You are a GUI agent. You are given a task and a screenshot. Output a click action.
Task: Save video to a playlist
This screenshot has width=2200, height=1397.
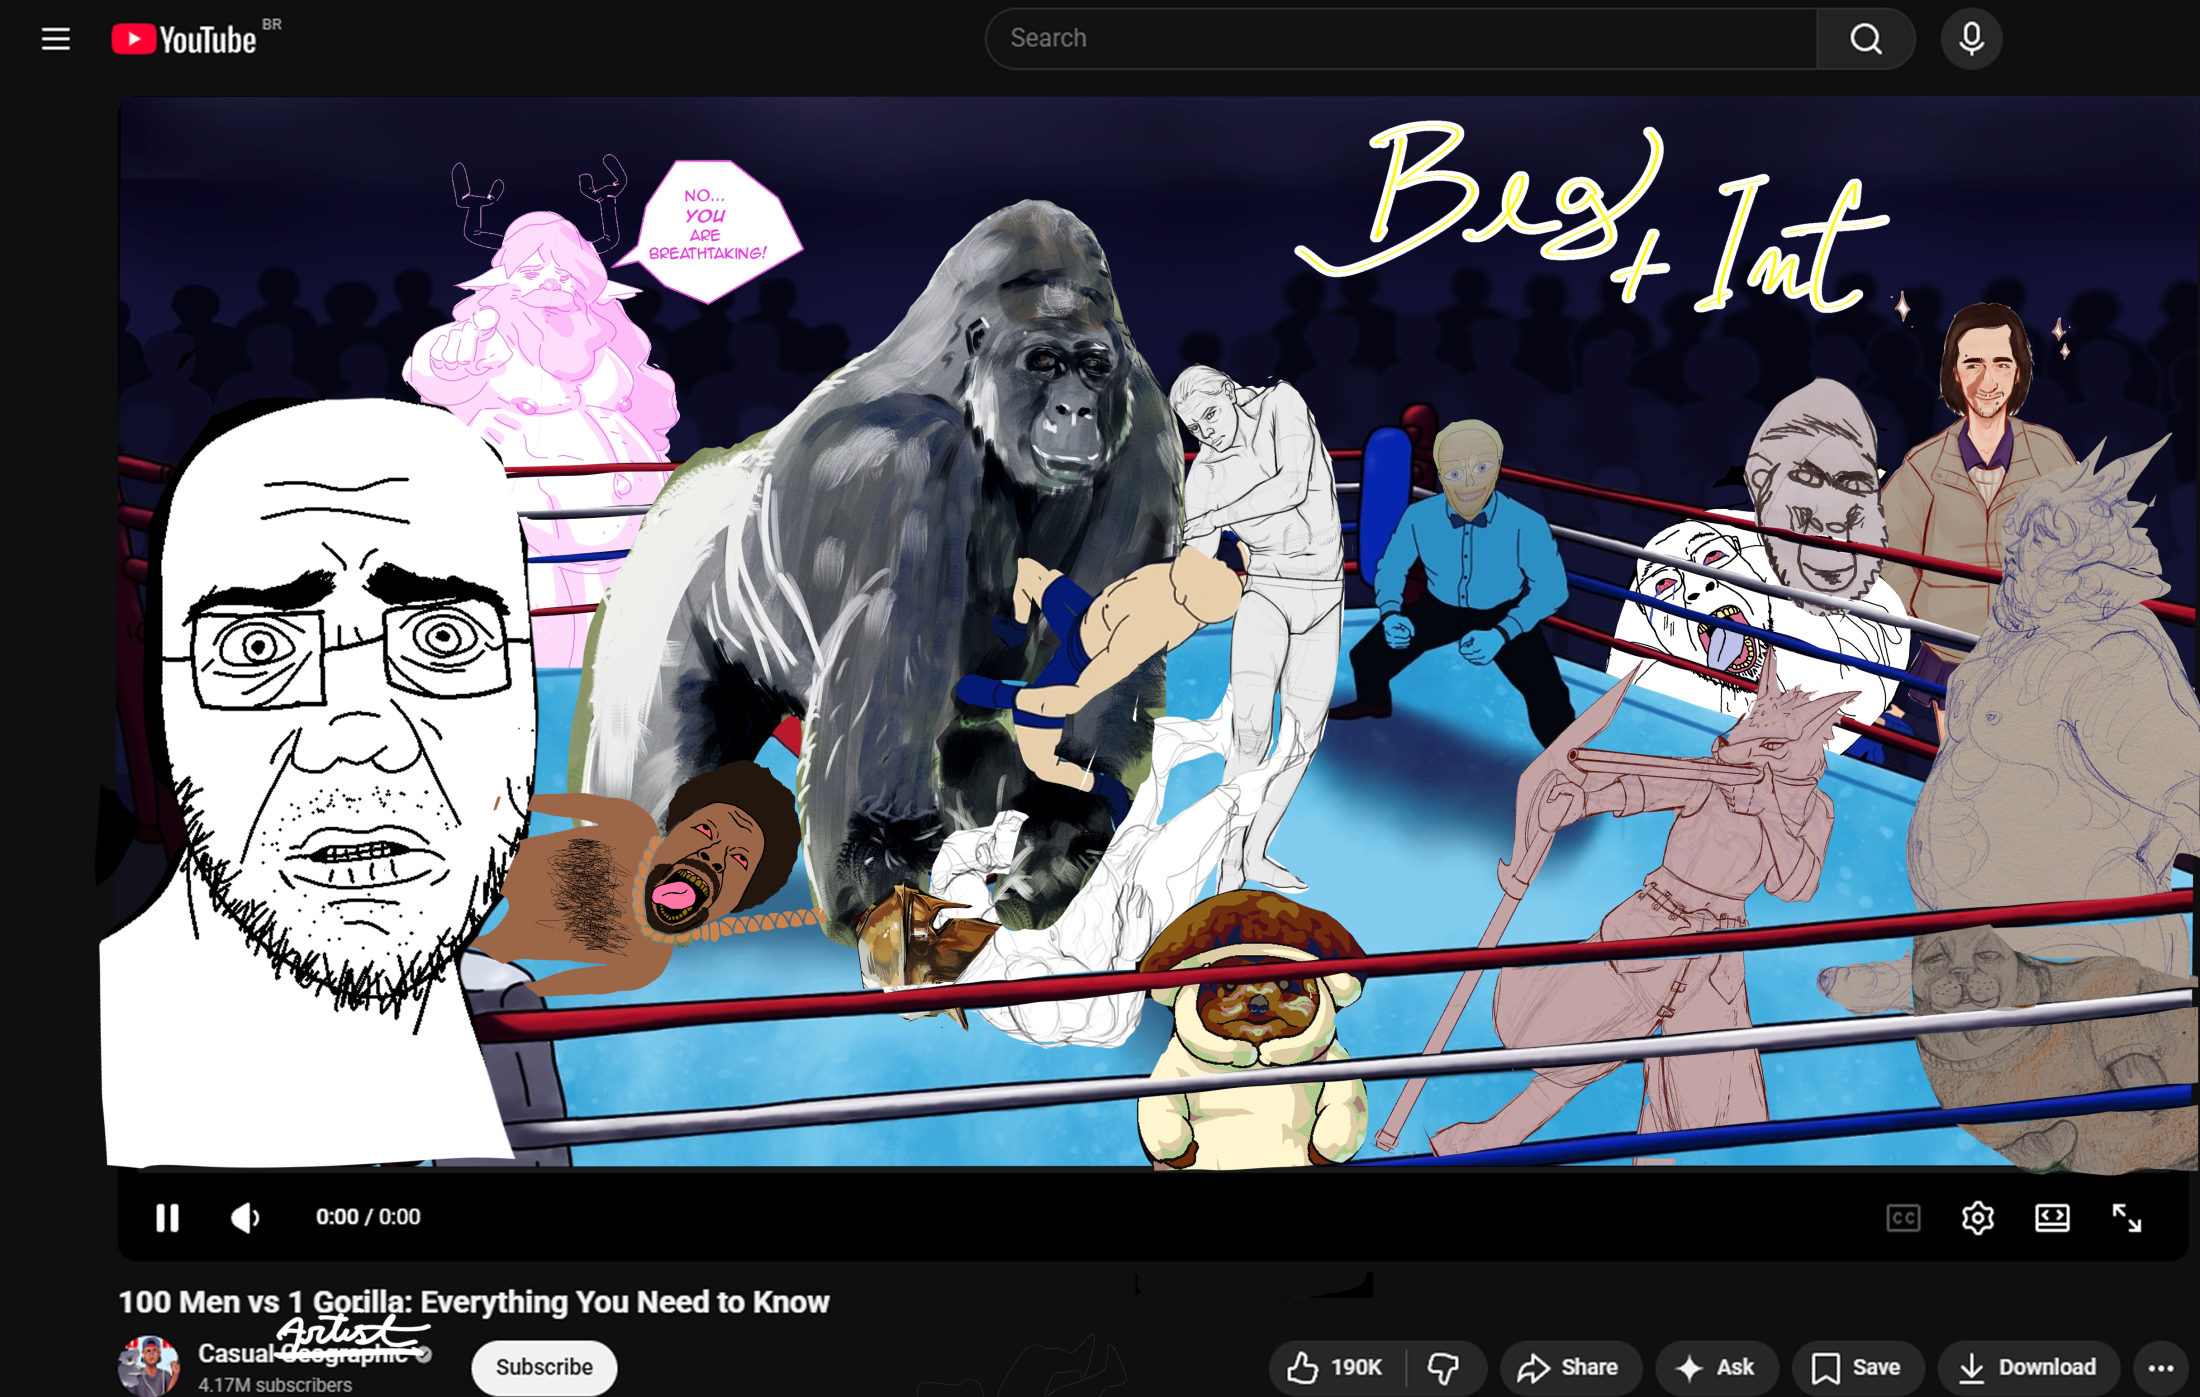click(1856, 1367)
